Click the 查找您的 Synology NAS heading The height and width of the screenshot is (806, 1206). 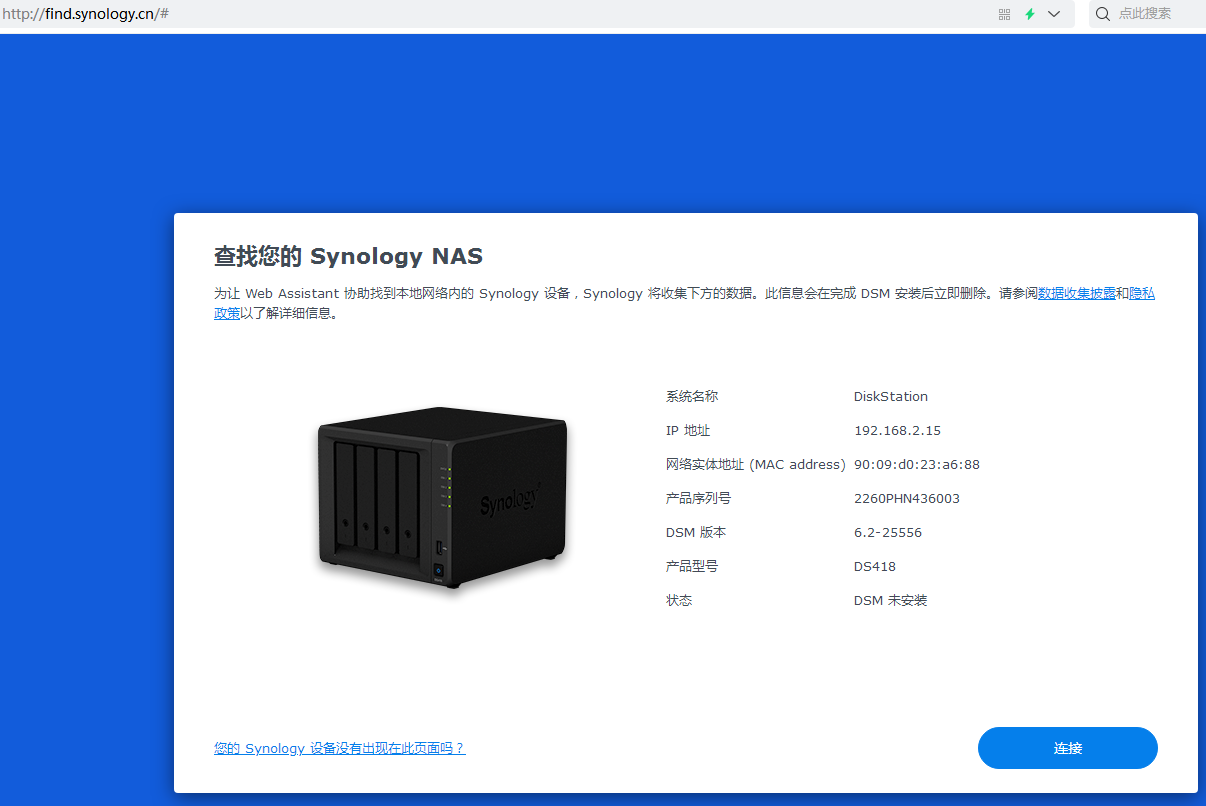pos(348,256)
